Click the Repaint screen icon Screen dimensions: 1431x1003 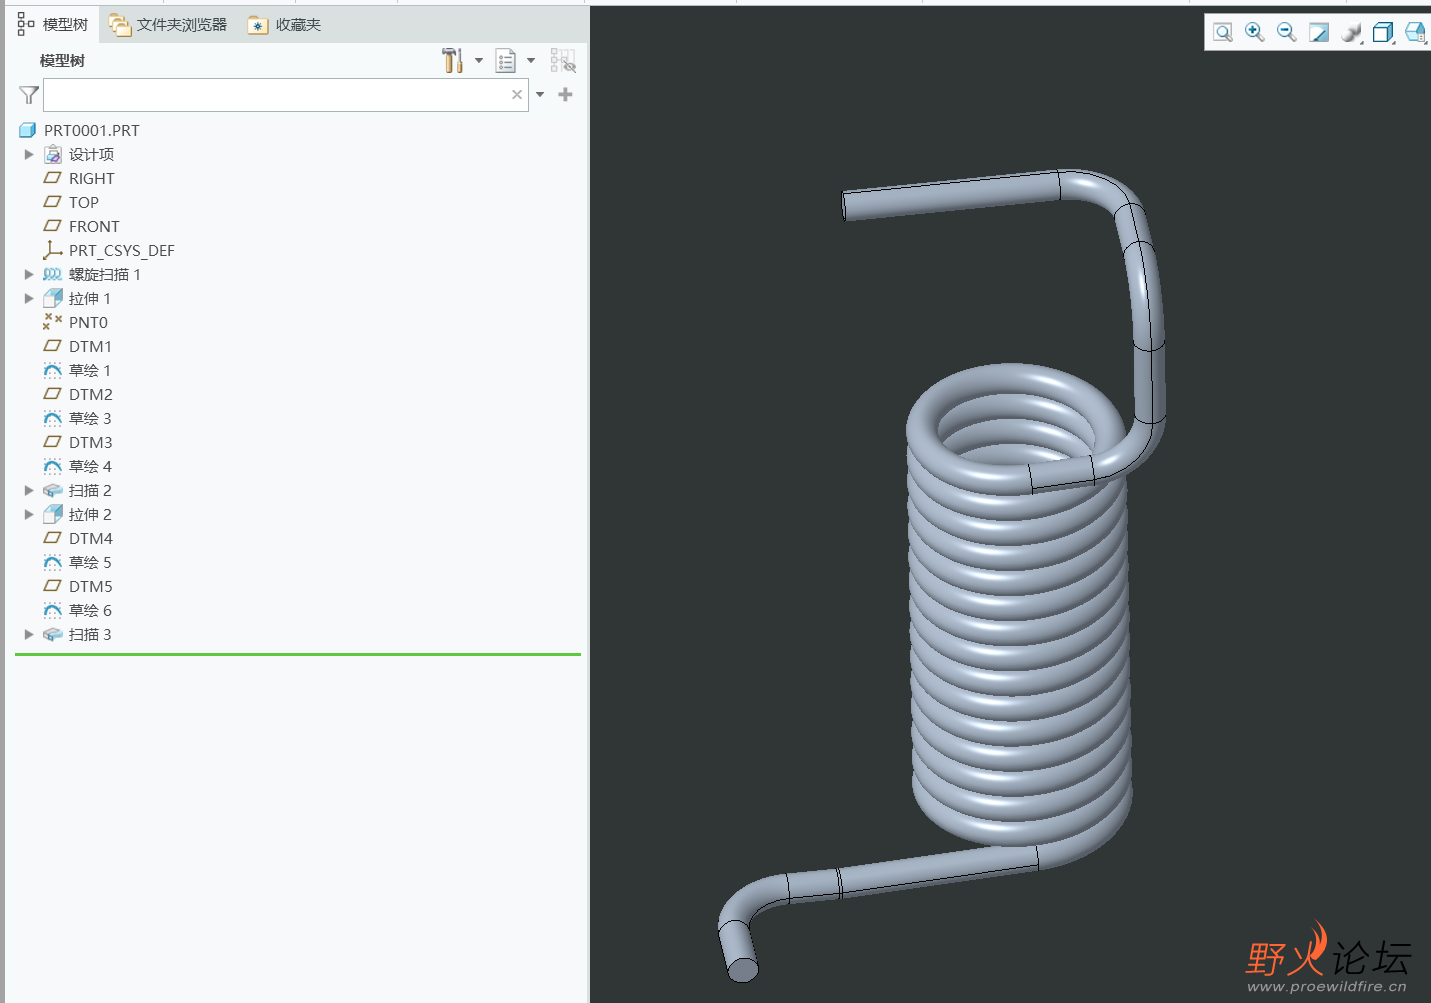(x=1319, y=32)
